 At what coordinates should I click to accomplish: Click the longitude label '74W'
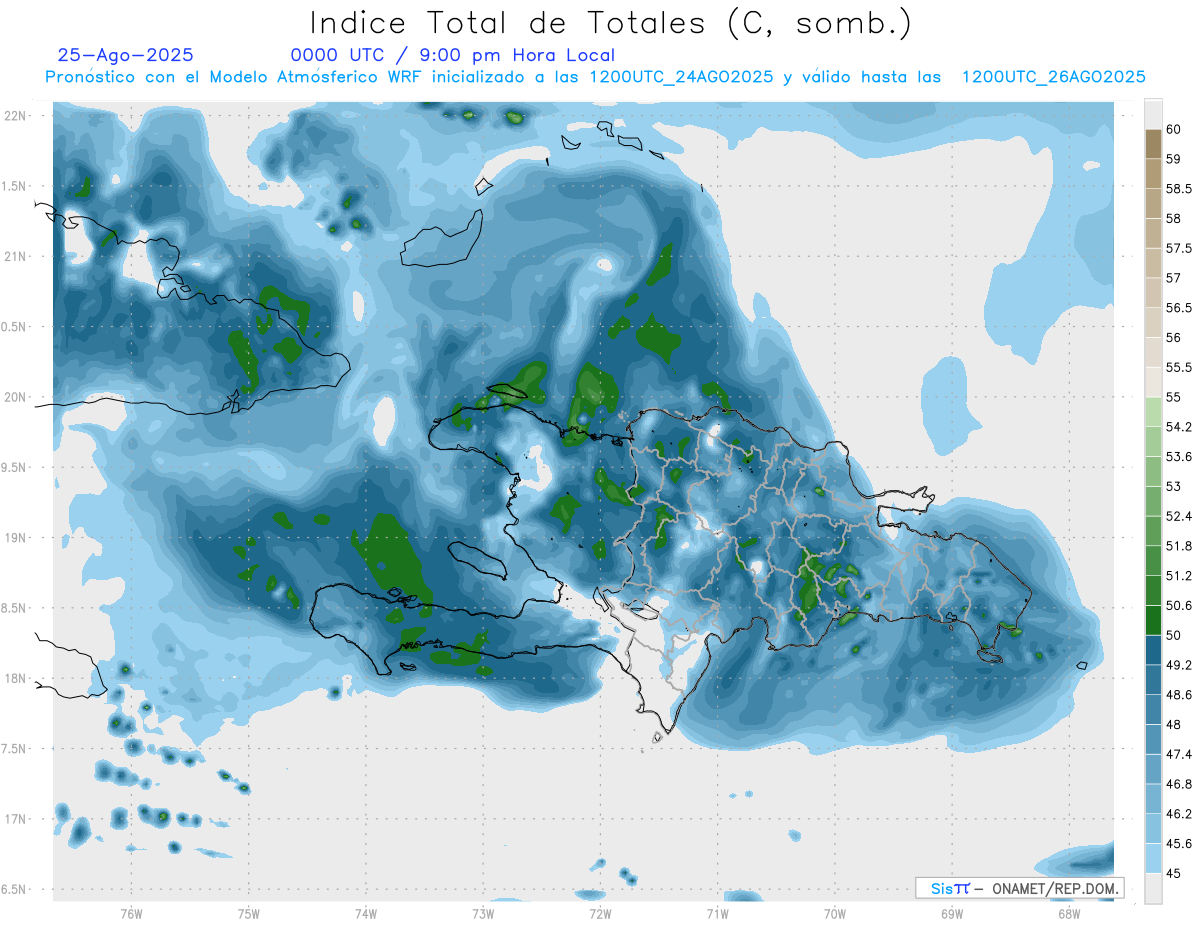366,914
